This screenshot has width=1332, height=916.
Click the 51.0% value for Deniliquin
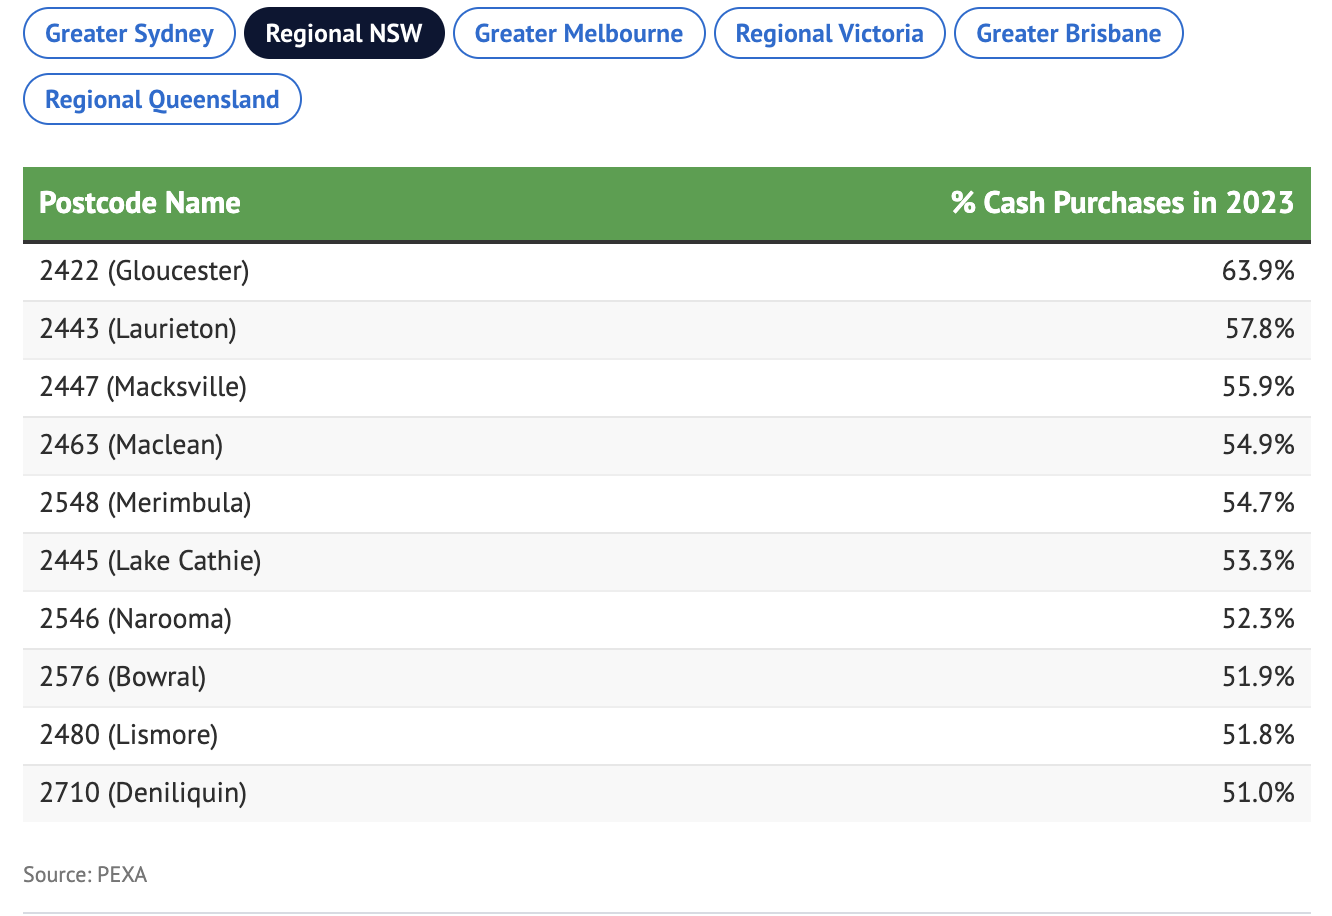pyautogui.click(x=1258, y=793)
